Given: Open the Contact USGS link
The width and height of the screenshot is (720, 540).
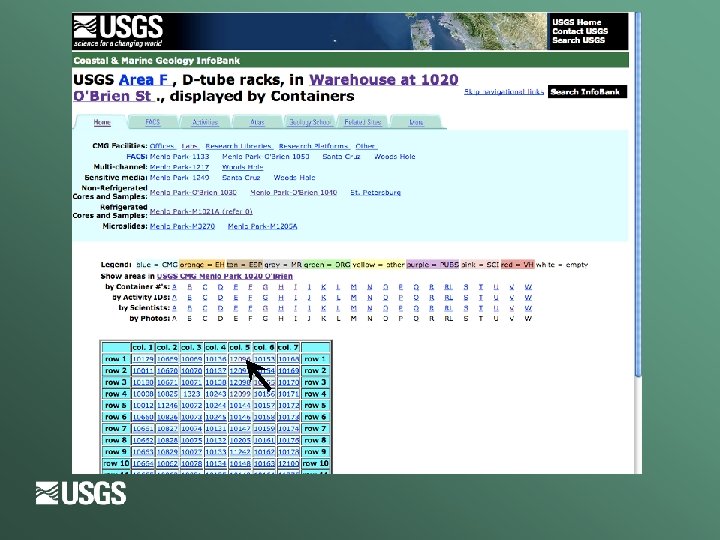Looking at the screenshot, I should 580,31.
